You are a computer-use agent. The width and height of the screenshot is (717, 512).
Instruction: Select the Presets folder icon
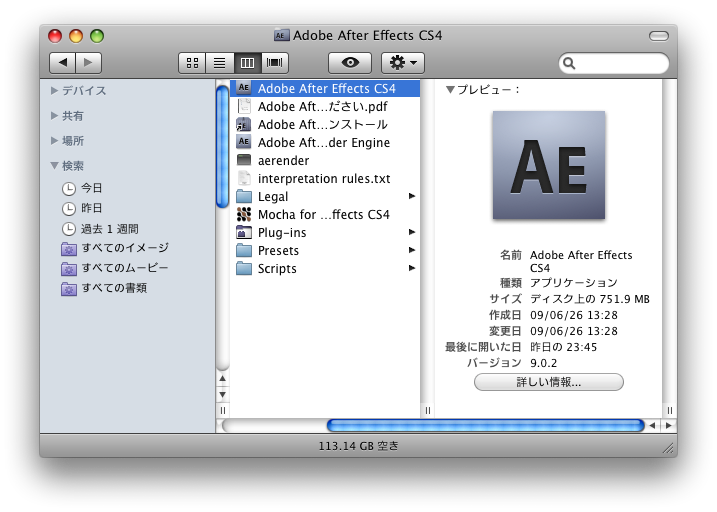244,251
